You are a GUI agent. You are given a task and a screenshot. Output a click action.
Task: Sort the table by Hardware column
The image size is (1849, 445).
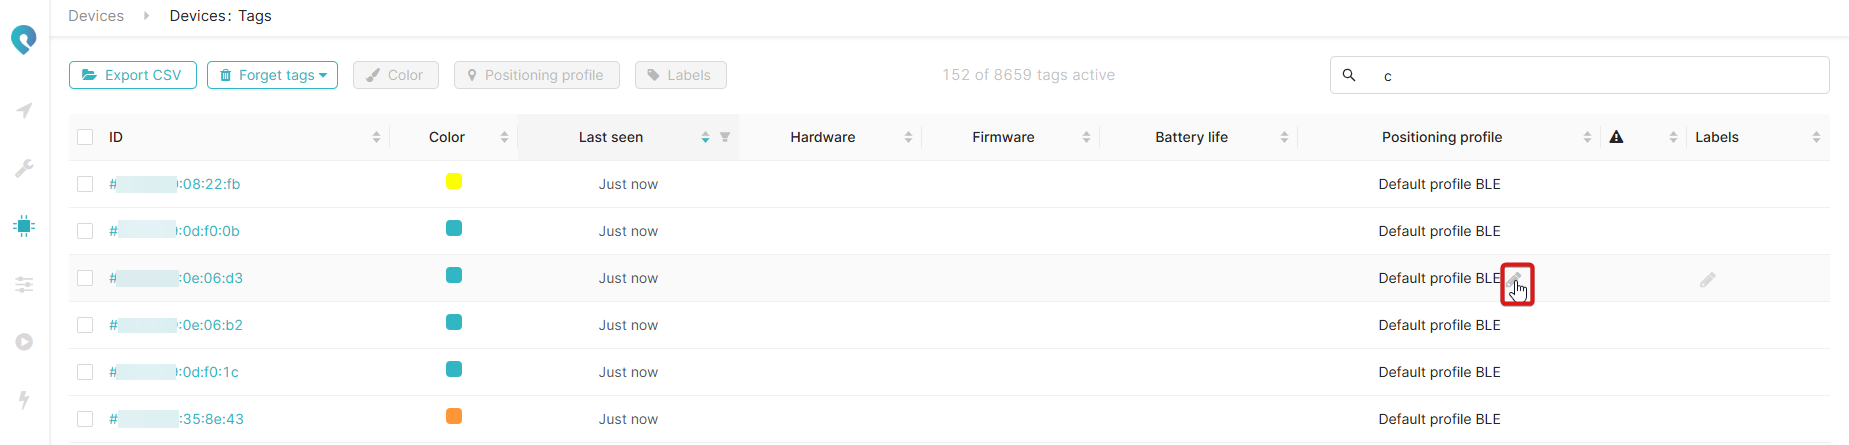pos(908,137)
